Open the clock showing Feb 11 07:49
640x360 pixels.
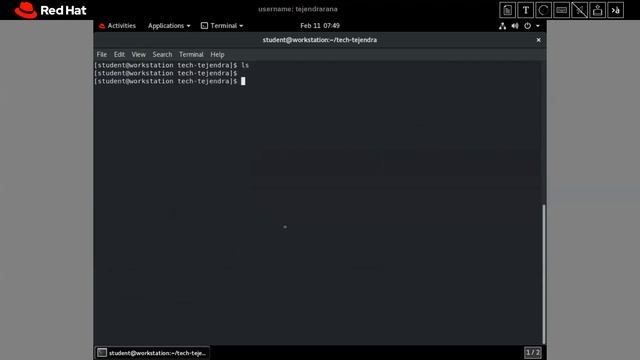pos(320,26)
